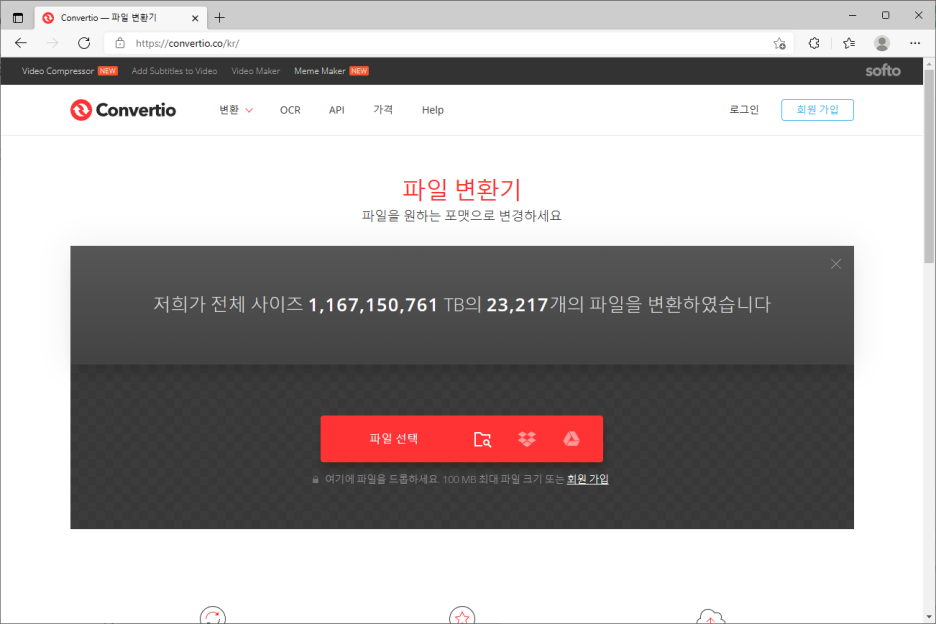The width and height of the screenshot is (936, 624).
Task: Click the scrollbar up arrow
Action: click(x=929, y=63)
